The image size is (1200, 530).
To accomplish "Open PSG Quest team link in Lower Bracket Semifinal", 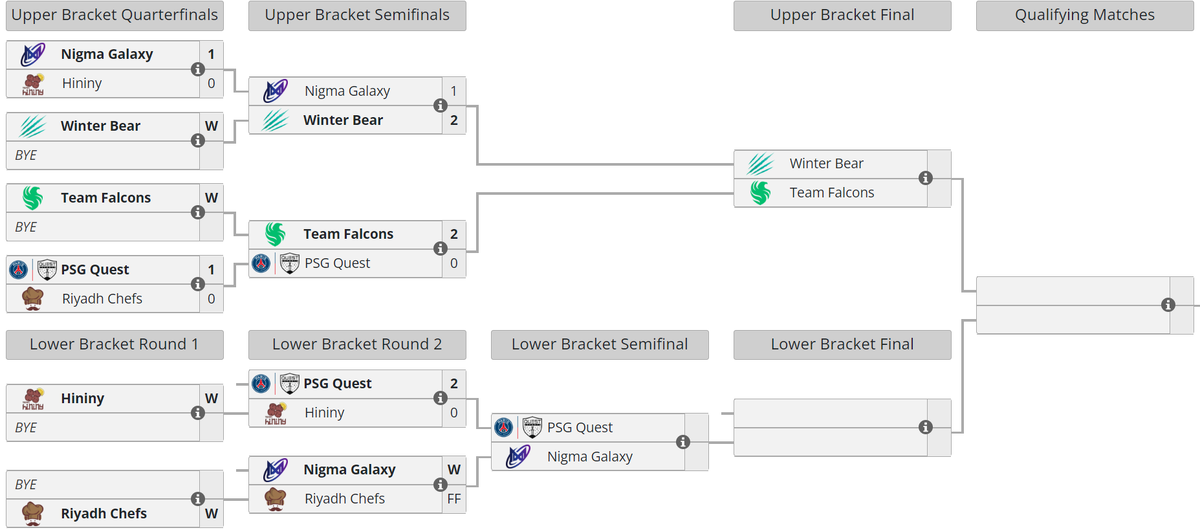I will point(580,427).
